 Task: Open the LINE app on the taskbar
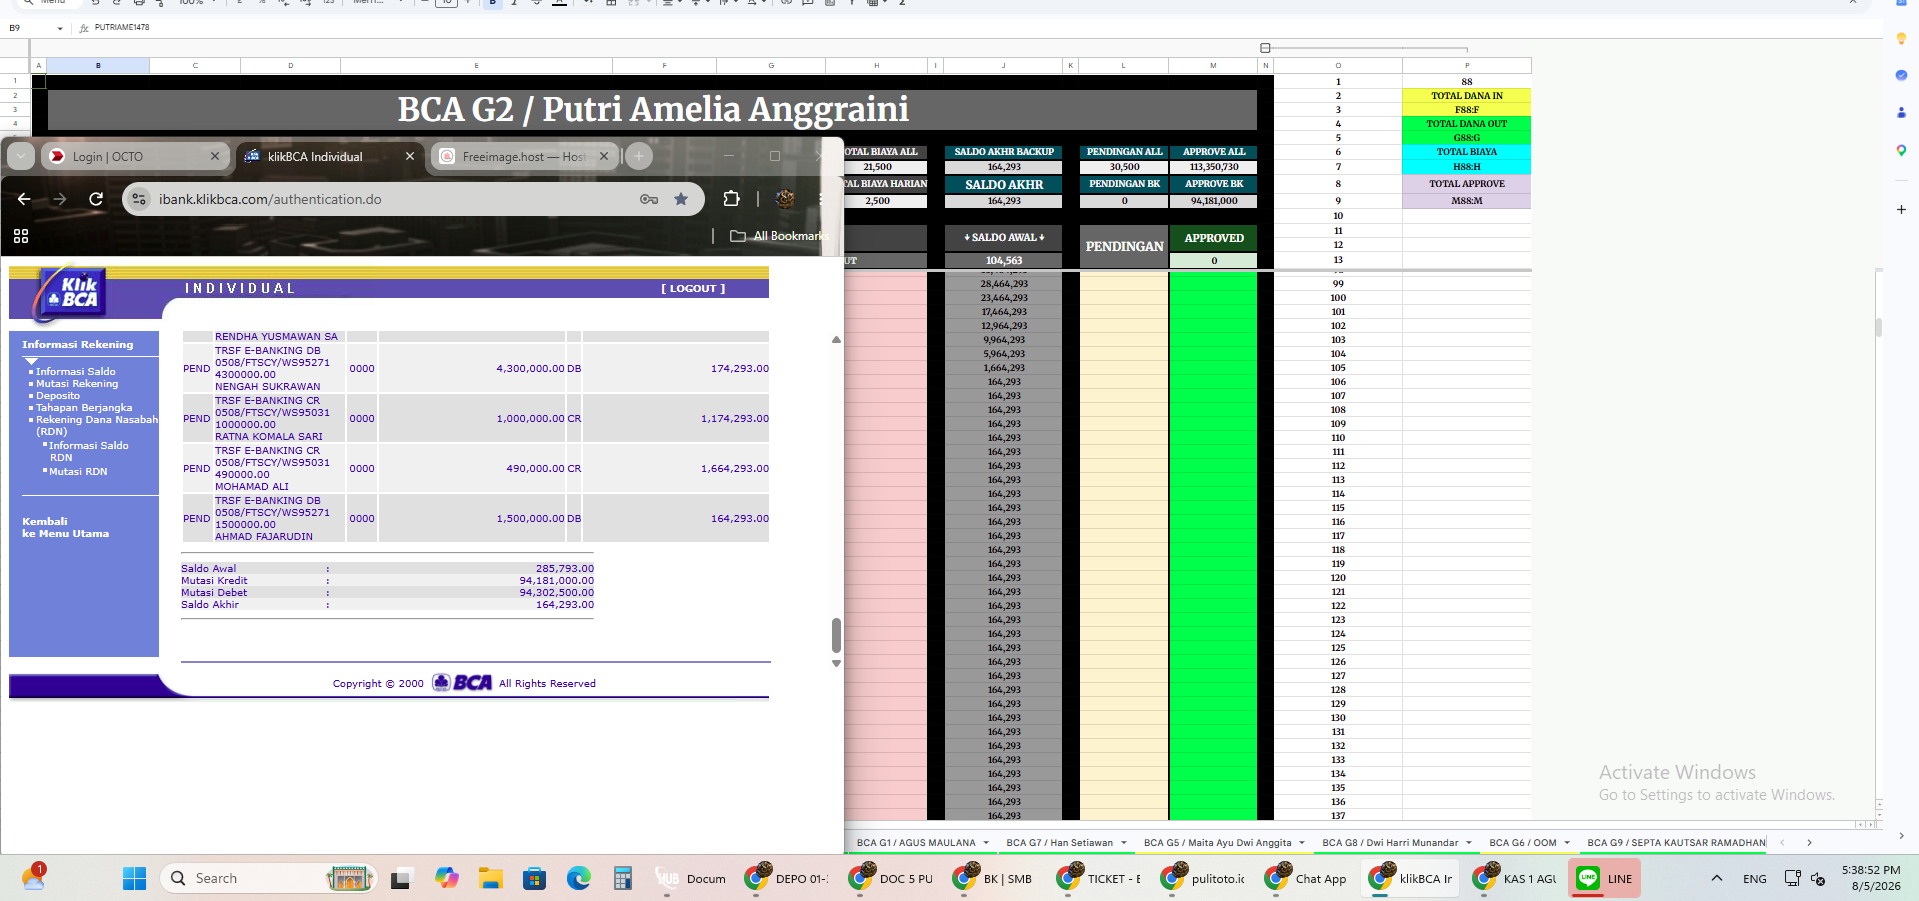pos(1604,879)
